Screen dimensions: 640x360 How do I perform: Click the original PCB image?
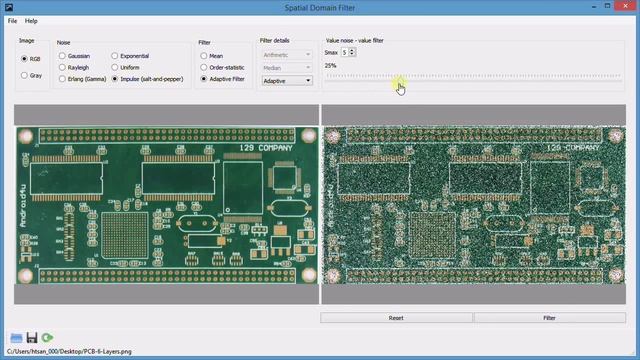click(x=167, y=205)
